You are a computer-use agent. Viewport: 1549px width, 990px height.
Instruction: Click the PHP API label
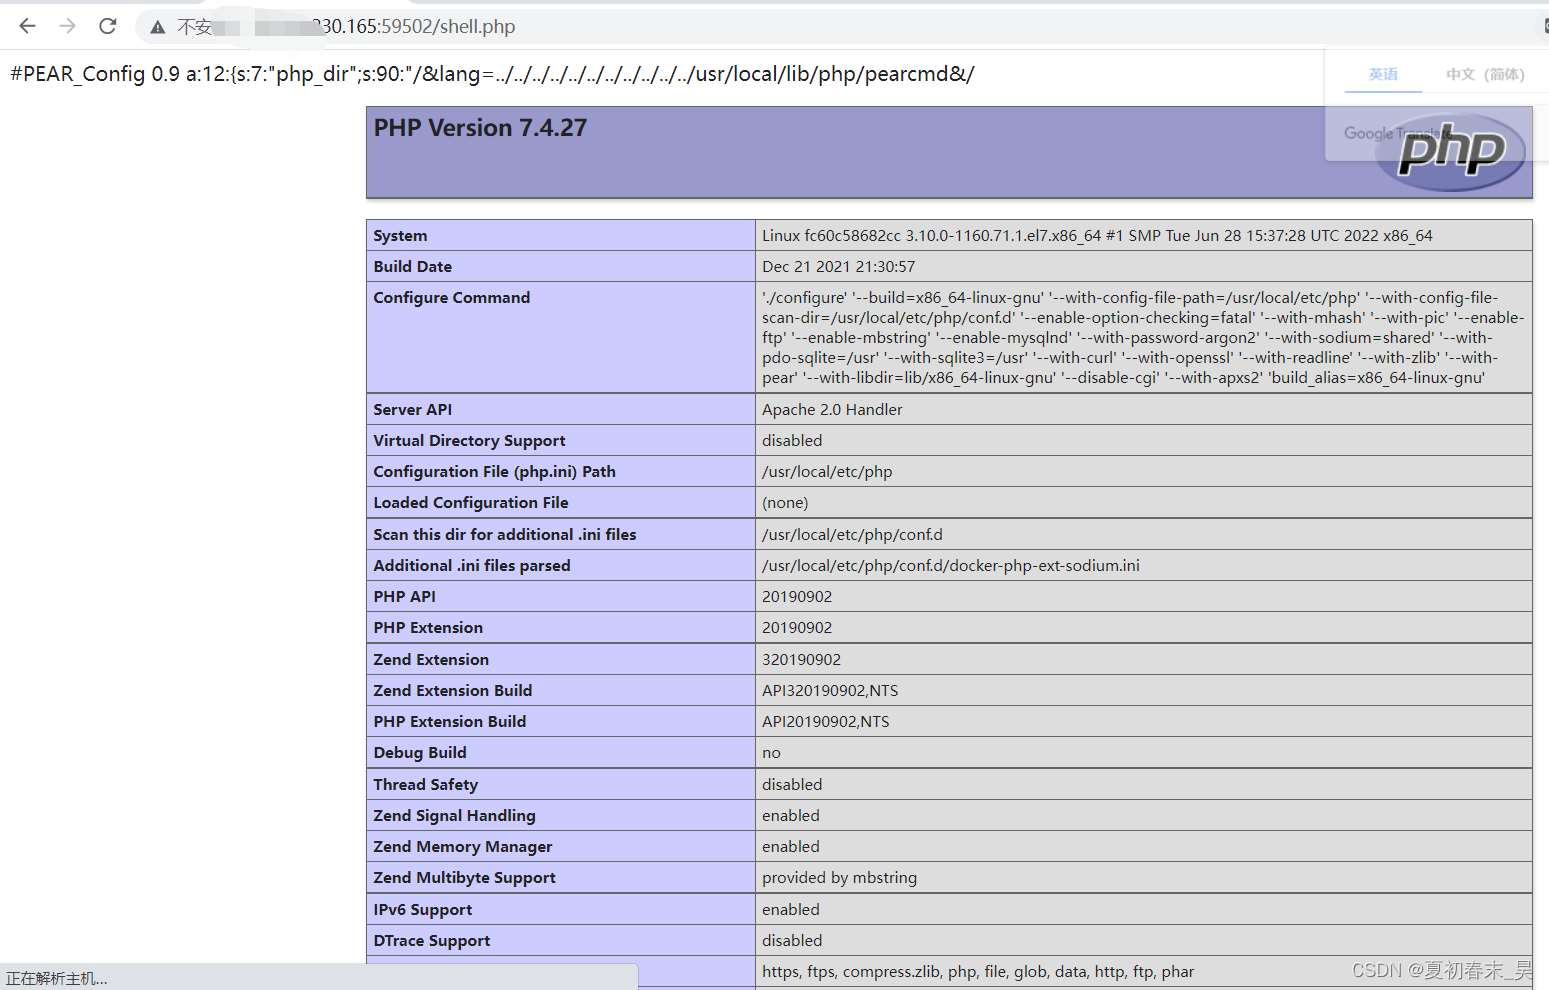point(405,597)
